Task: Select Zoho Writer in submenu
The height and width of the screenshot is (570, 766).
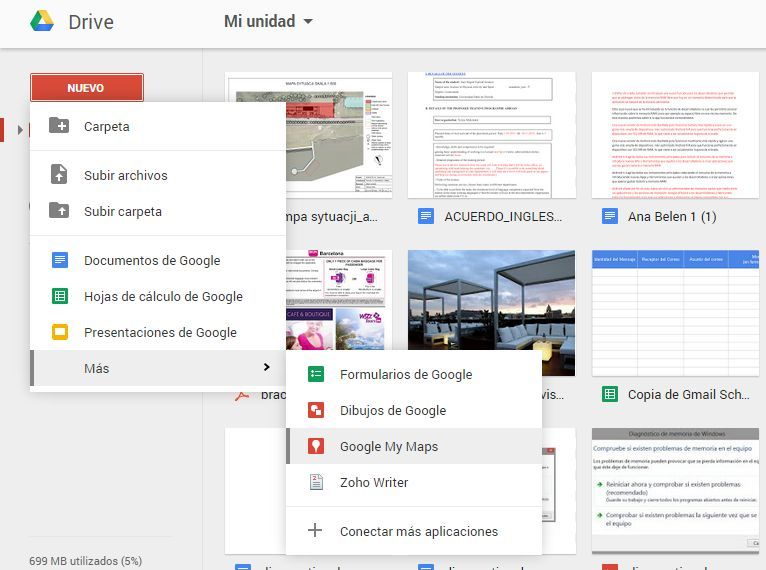Action: (x=414, y=482)
